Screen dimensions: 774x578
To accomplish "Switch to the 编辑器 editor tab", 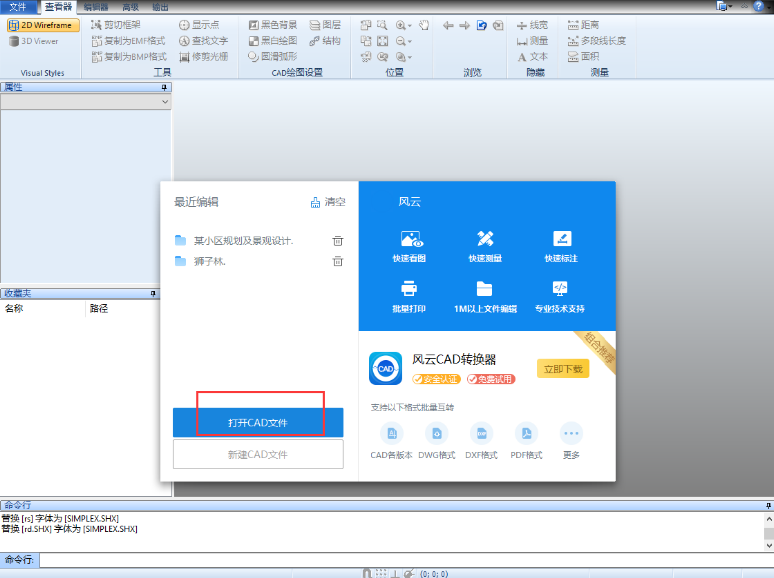I will click(x=96, y=7).
